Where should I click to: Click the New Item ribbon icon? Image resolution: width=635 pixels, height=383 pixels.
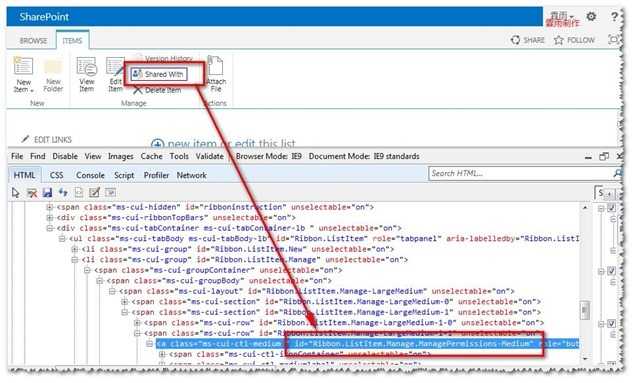click(23, 66)
